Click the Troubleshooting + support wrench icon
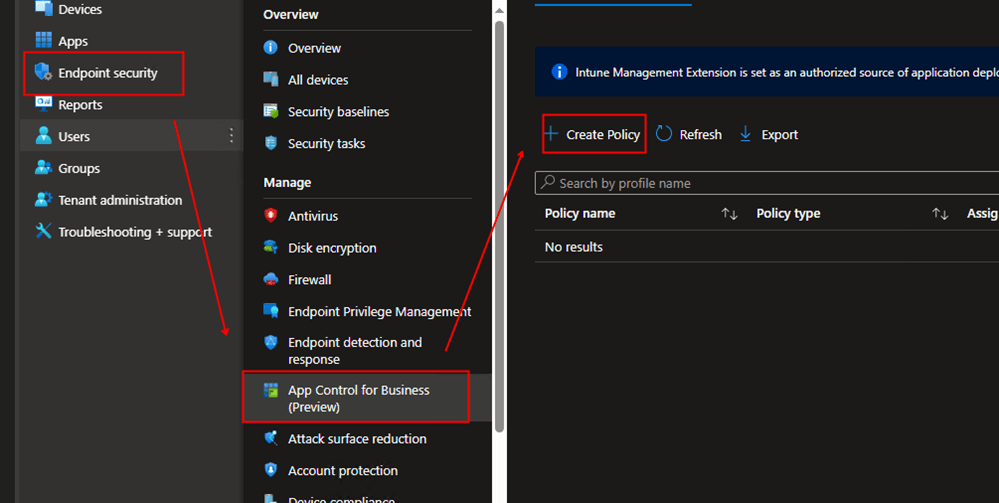Screen dimensions: 999x503 tap(43, 231)
